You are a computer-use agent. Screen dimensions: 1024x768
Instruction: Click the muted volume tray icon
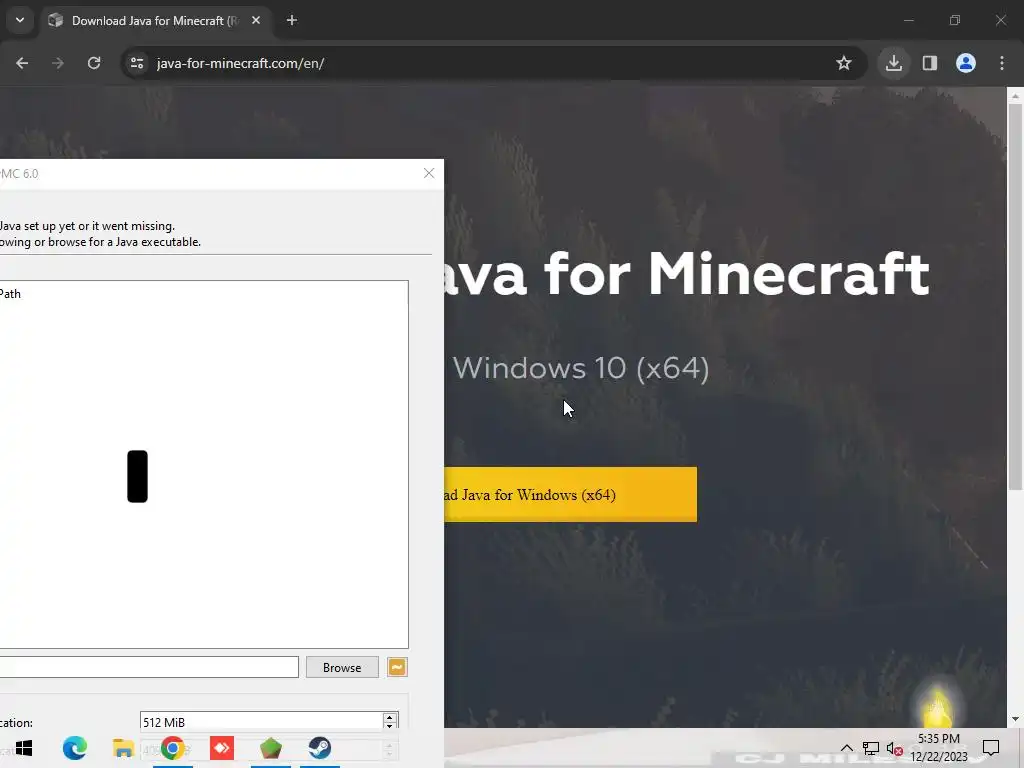[895, 748]
